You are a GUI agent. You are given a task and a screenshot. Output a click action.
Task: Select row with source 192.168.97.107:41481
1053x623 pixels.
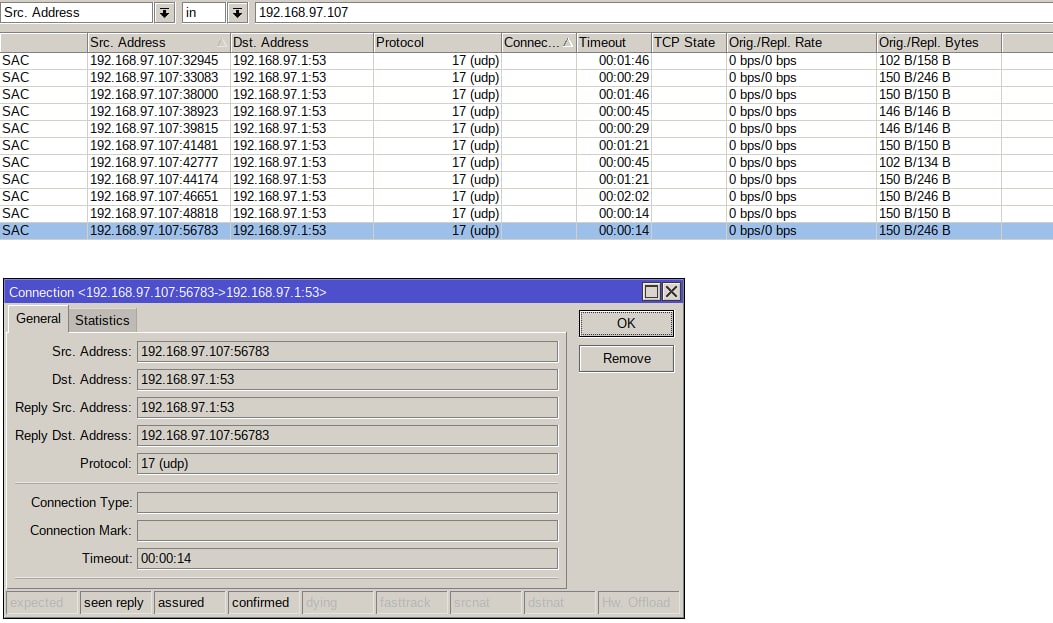coord(526,146)
